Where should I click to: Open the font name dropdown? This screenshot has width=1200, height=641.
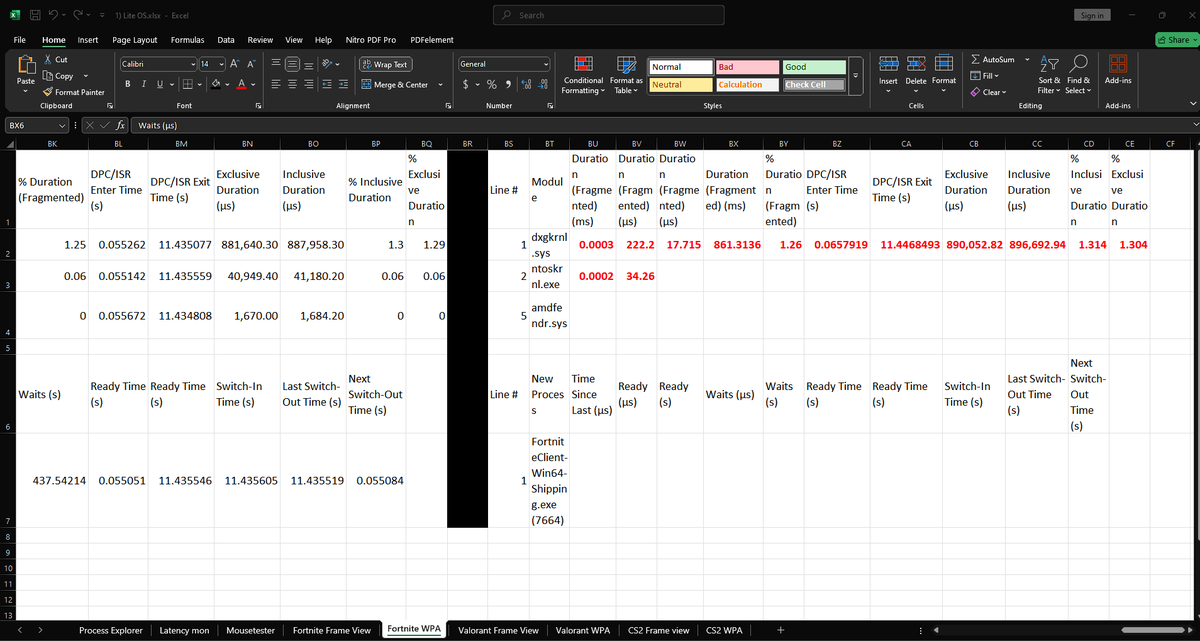[192, 64]
